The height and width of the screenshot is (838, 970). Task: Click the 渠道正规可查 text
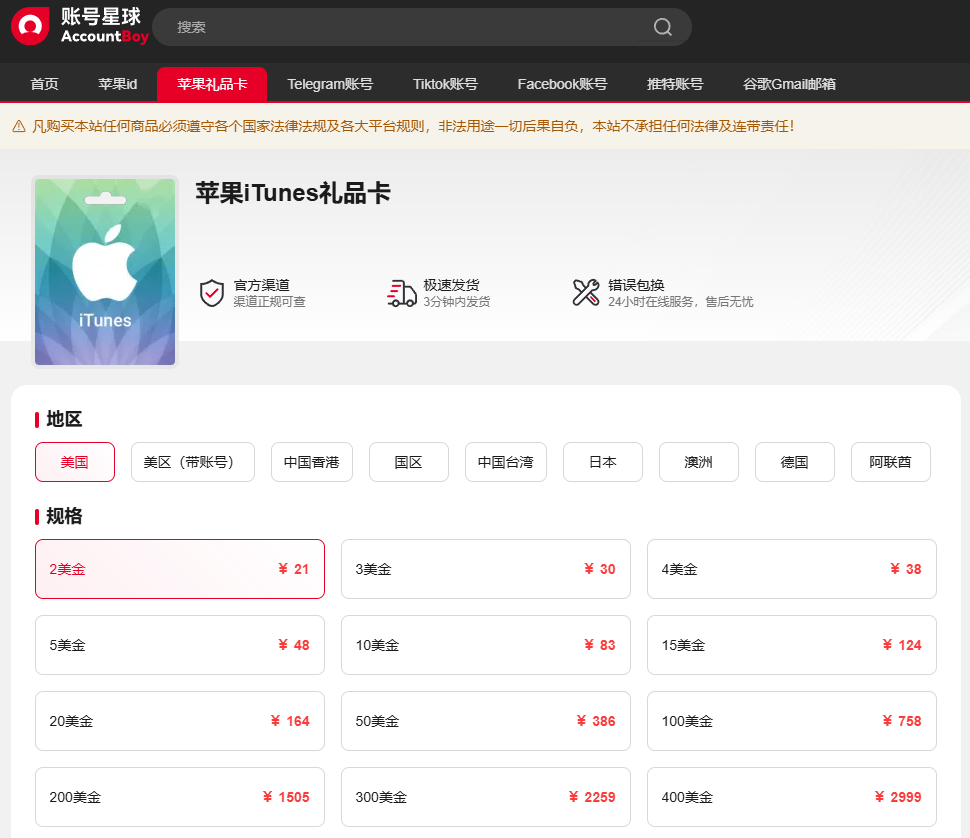pyautogui.click(x=269, y=302)
